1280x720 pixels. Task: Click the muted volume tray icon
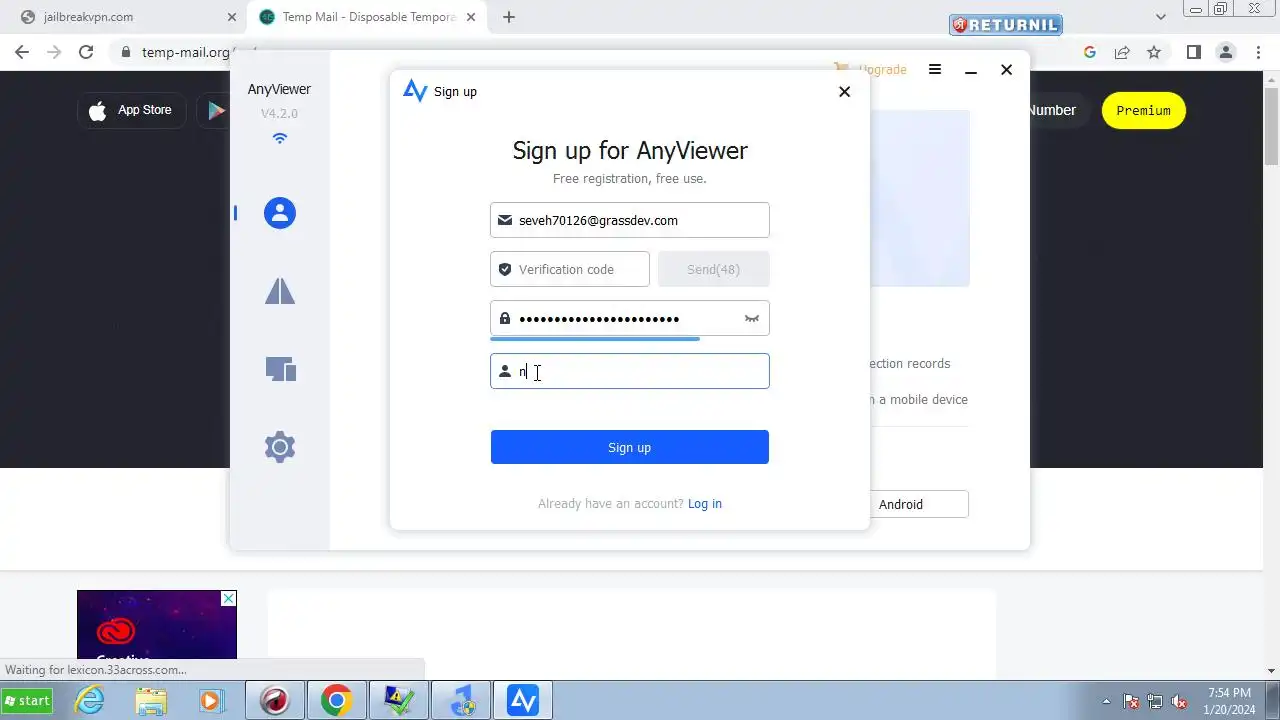(1180, 701)
